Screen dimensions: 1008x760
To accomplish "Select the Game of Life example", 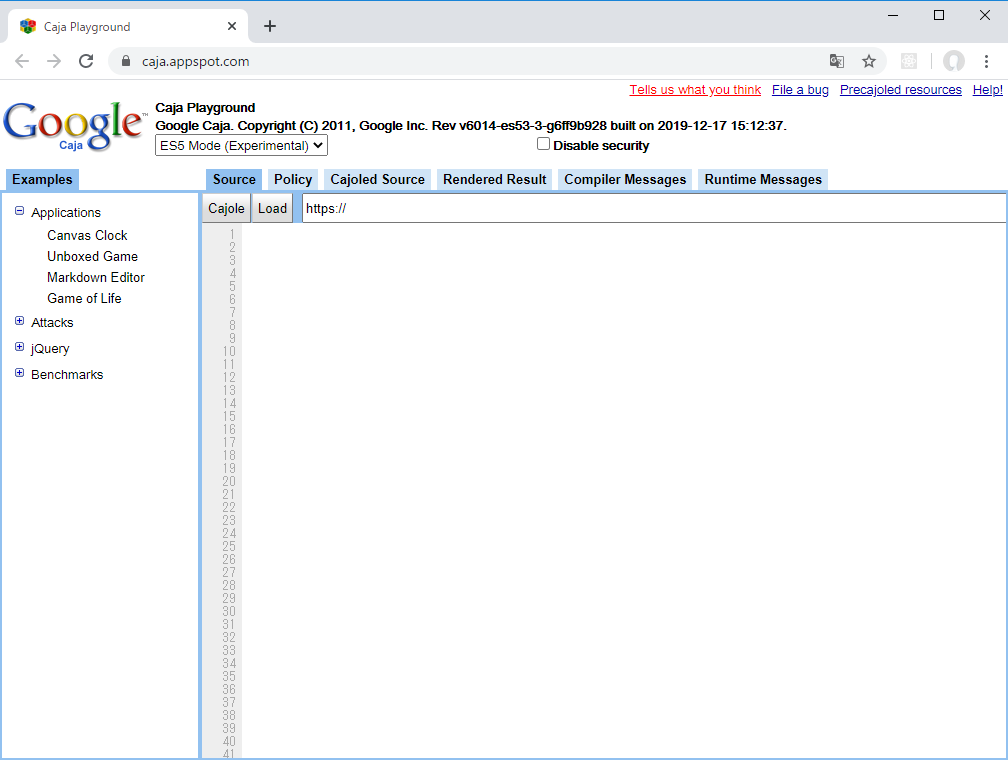I will coord(84,298).
